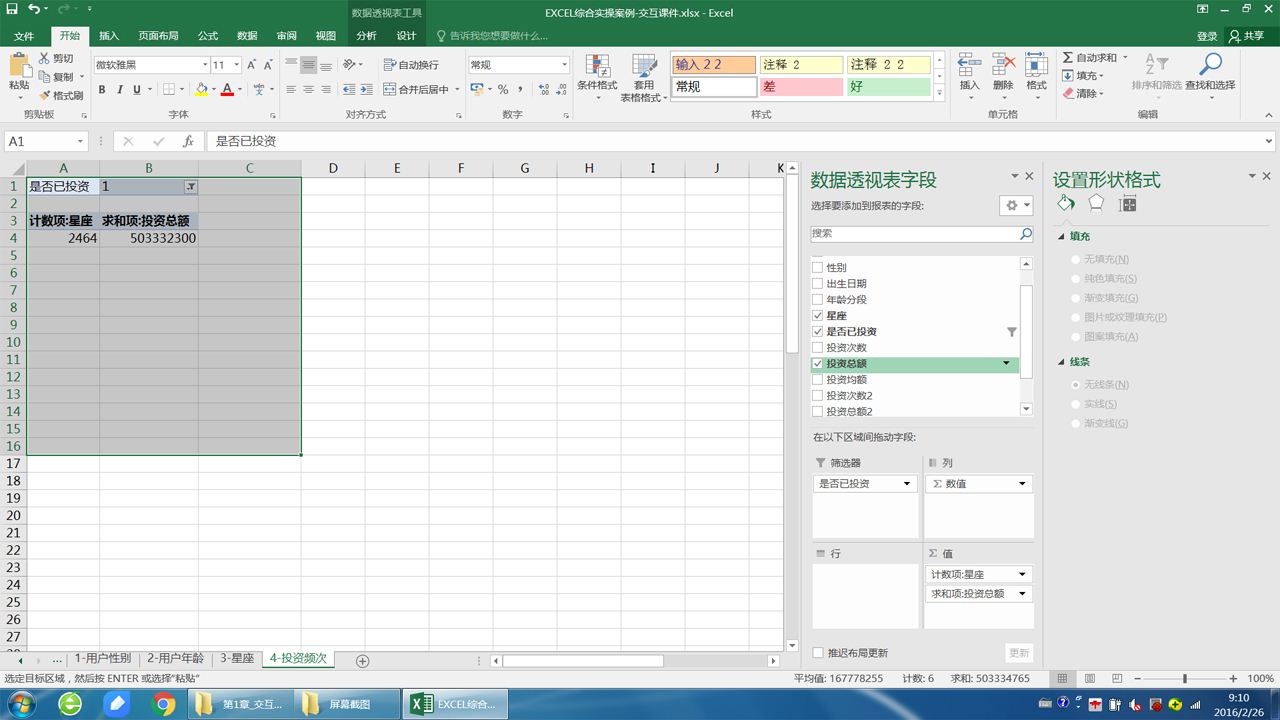Select the 纯色填充 radio option
The height and width of the screenshot is (720, 1280).
(x=1076, y=279)
